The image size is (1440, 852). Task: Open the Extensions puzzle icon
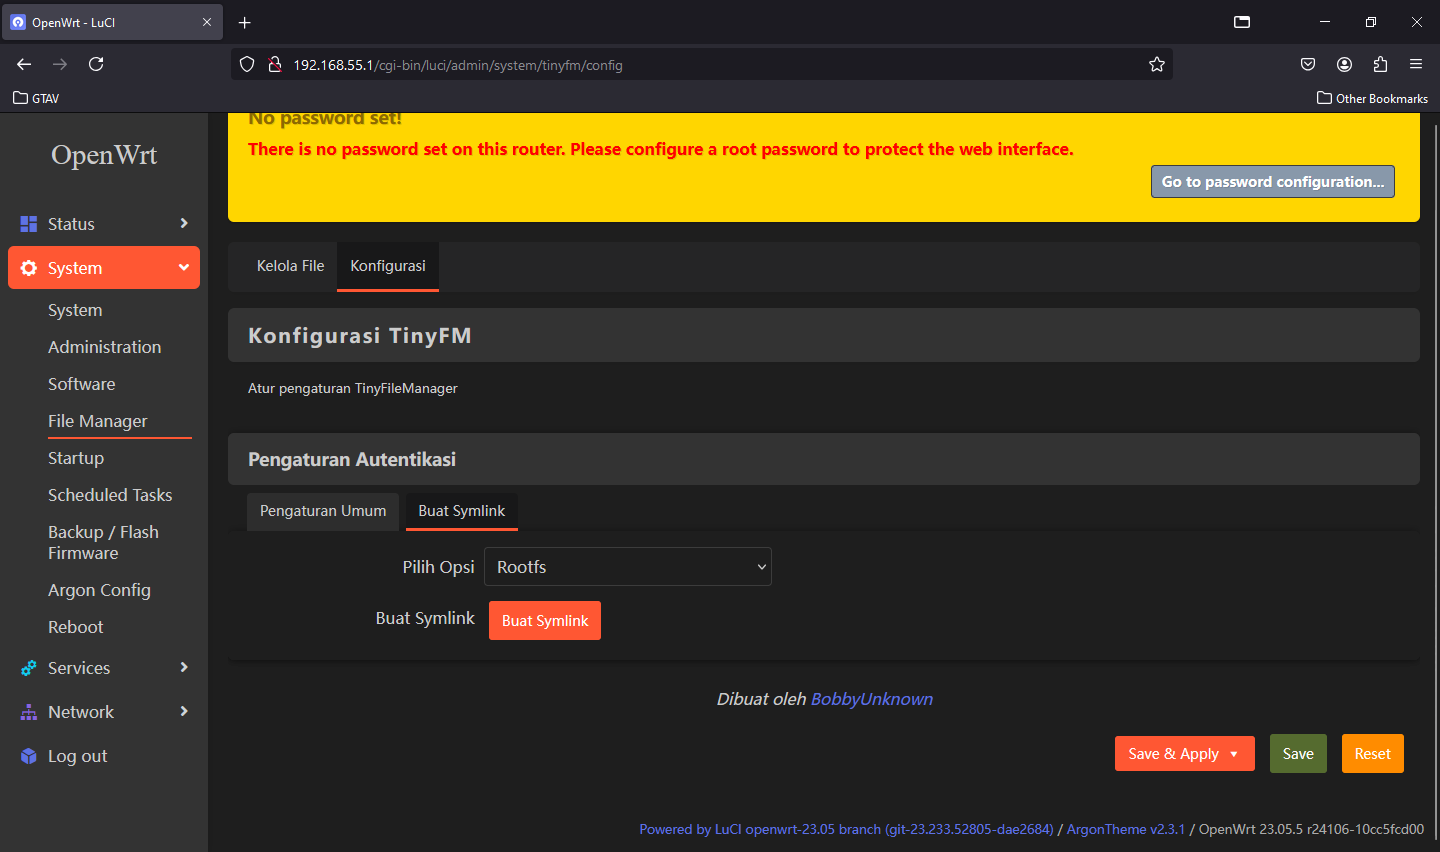(x=1380, y=64)
